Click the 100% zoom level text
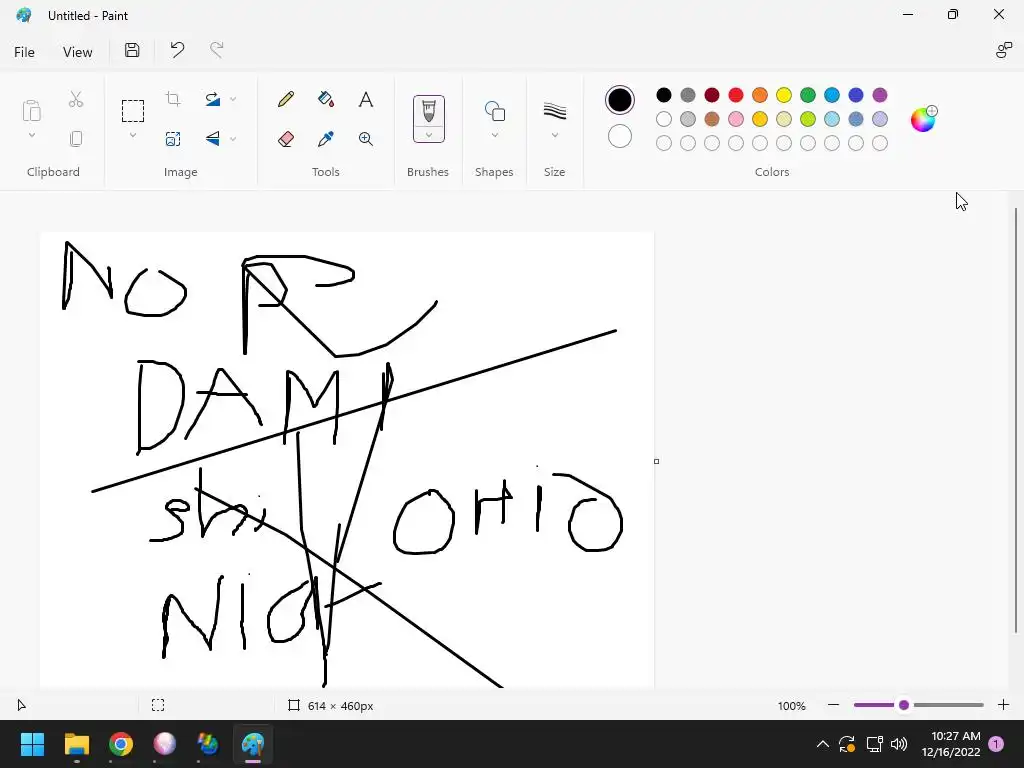 tap(792, 705)
